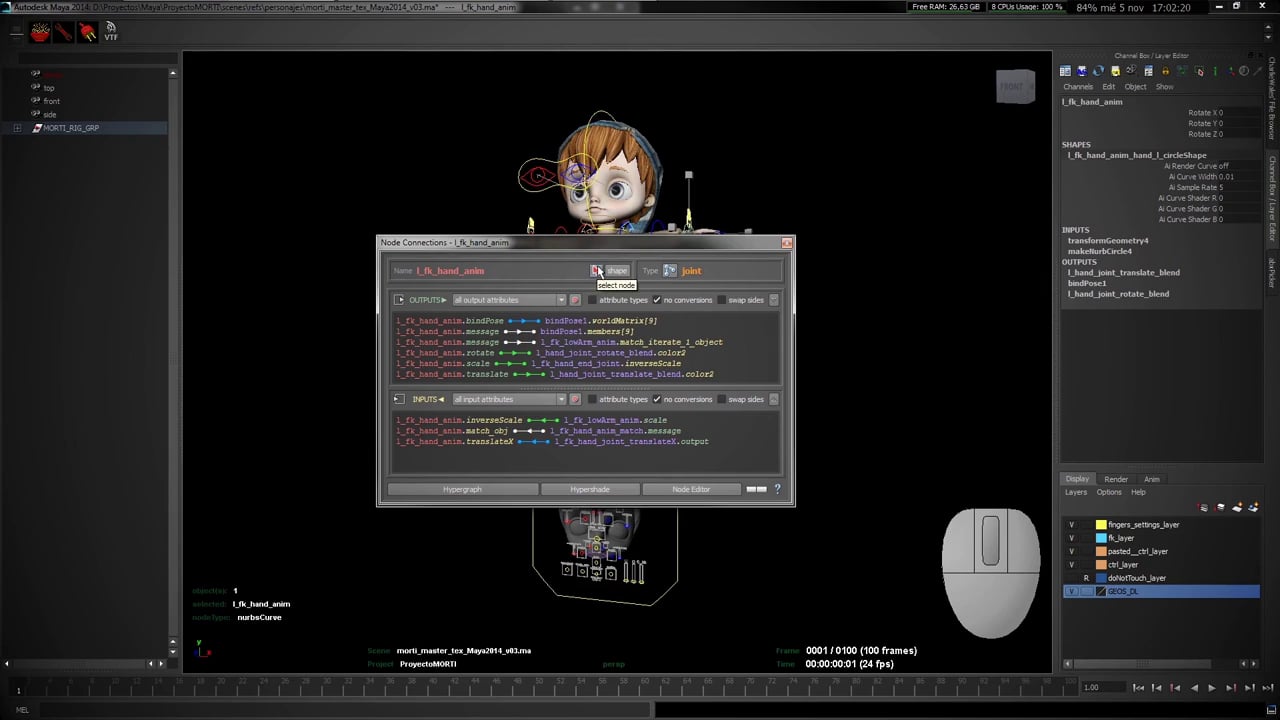Click the fingers_settings_layer yellow color swatch

tap(1101, 525)
